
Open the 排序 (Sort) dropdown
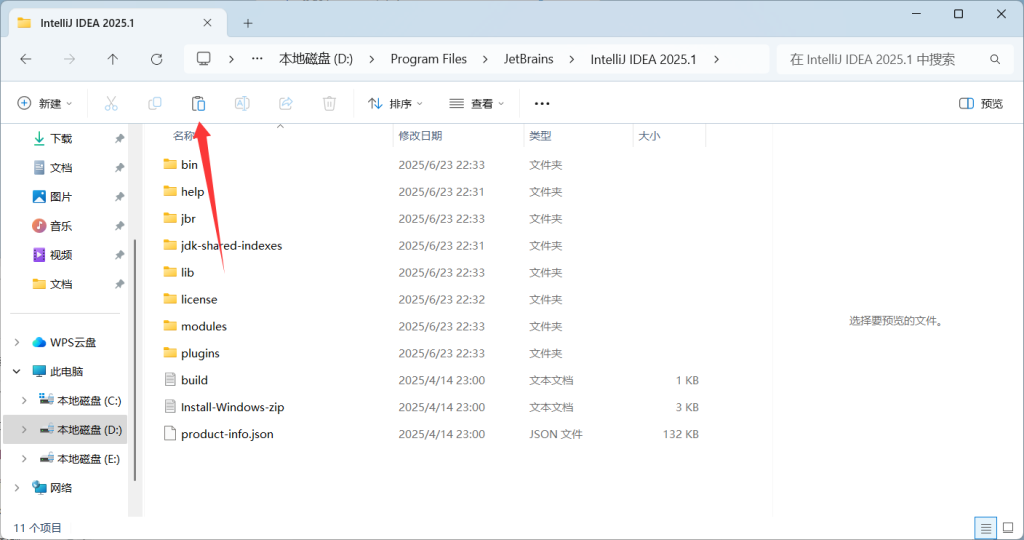tap(395, 103)
